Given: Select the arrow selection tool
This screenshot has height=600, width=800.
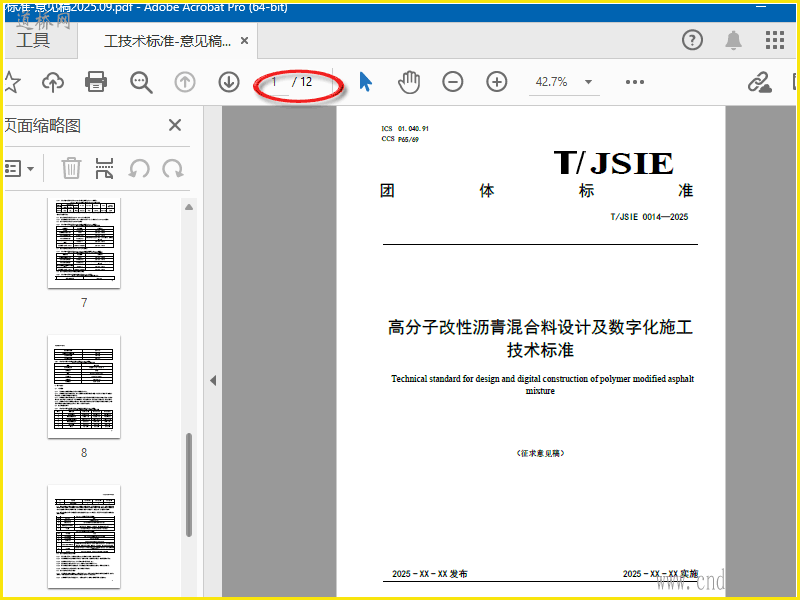Looking at the screenshot, I should click(x=365, y=82).
